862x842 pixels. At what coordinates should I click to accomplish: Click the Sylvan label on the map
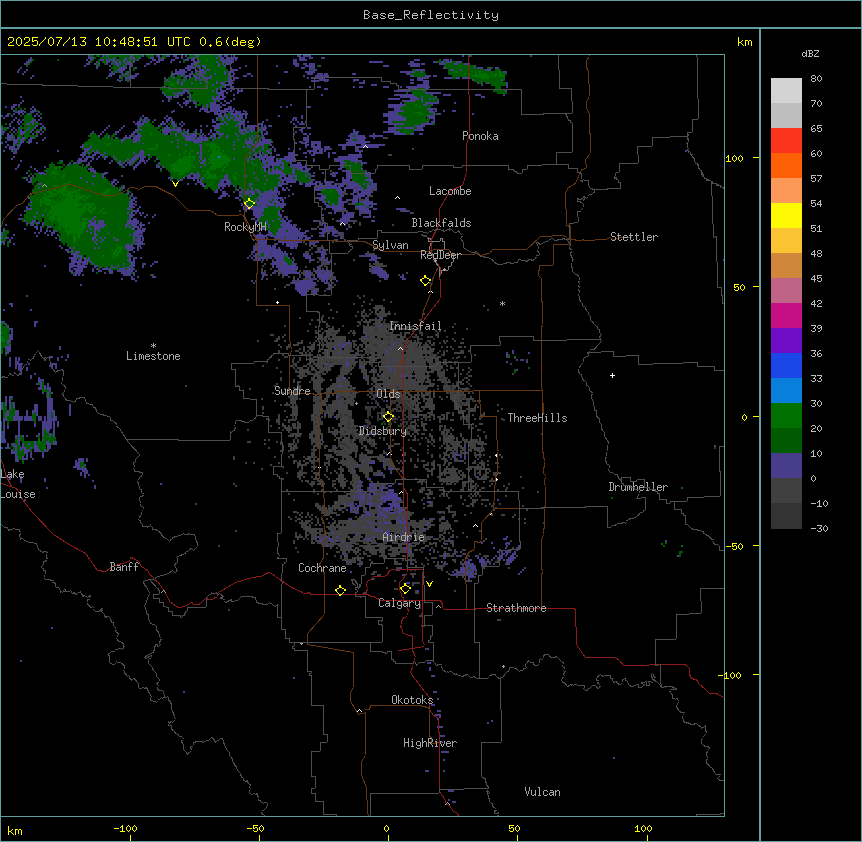click(390, 245)
